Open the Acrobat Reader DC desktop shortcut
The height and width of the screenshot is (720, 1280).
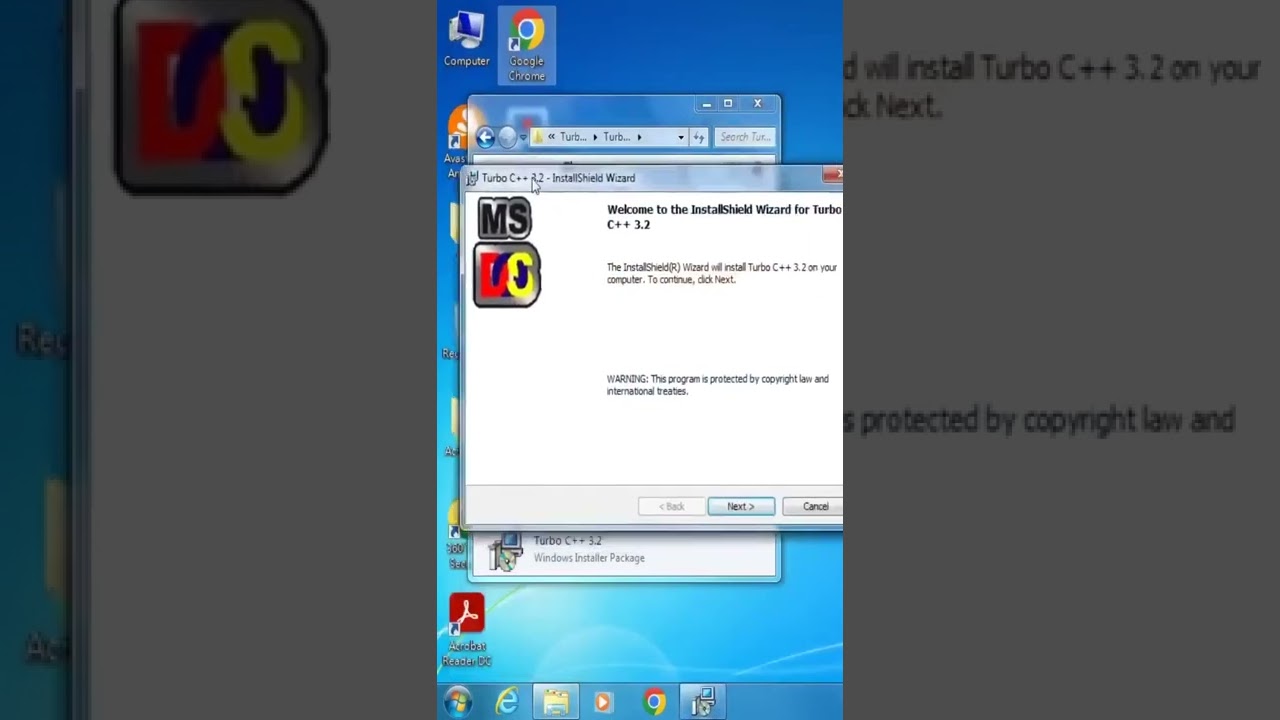pyautogui.click(x=466, y=630)
